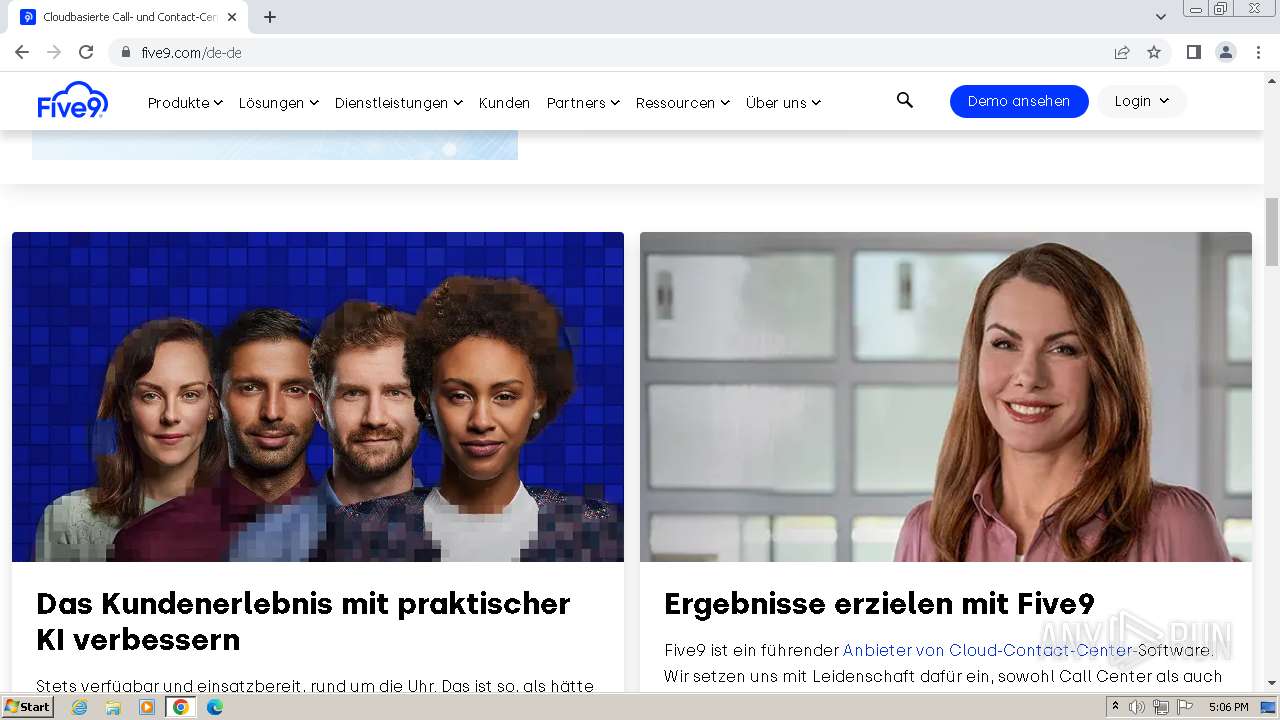Open the Chrome profile avatar icon
This screenshot has height=720, width=1280.
(x=1226, y=52)
